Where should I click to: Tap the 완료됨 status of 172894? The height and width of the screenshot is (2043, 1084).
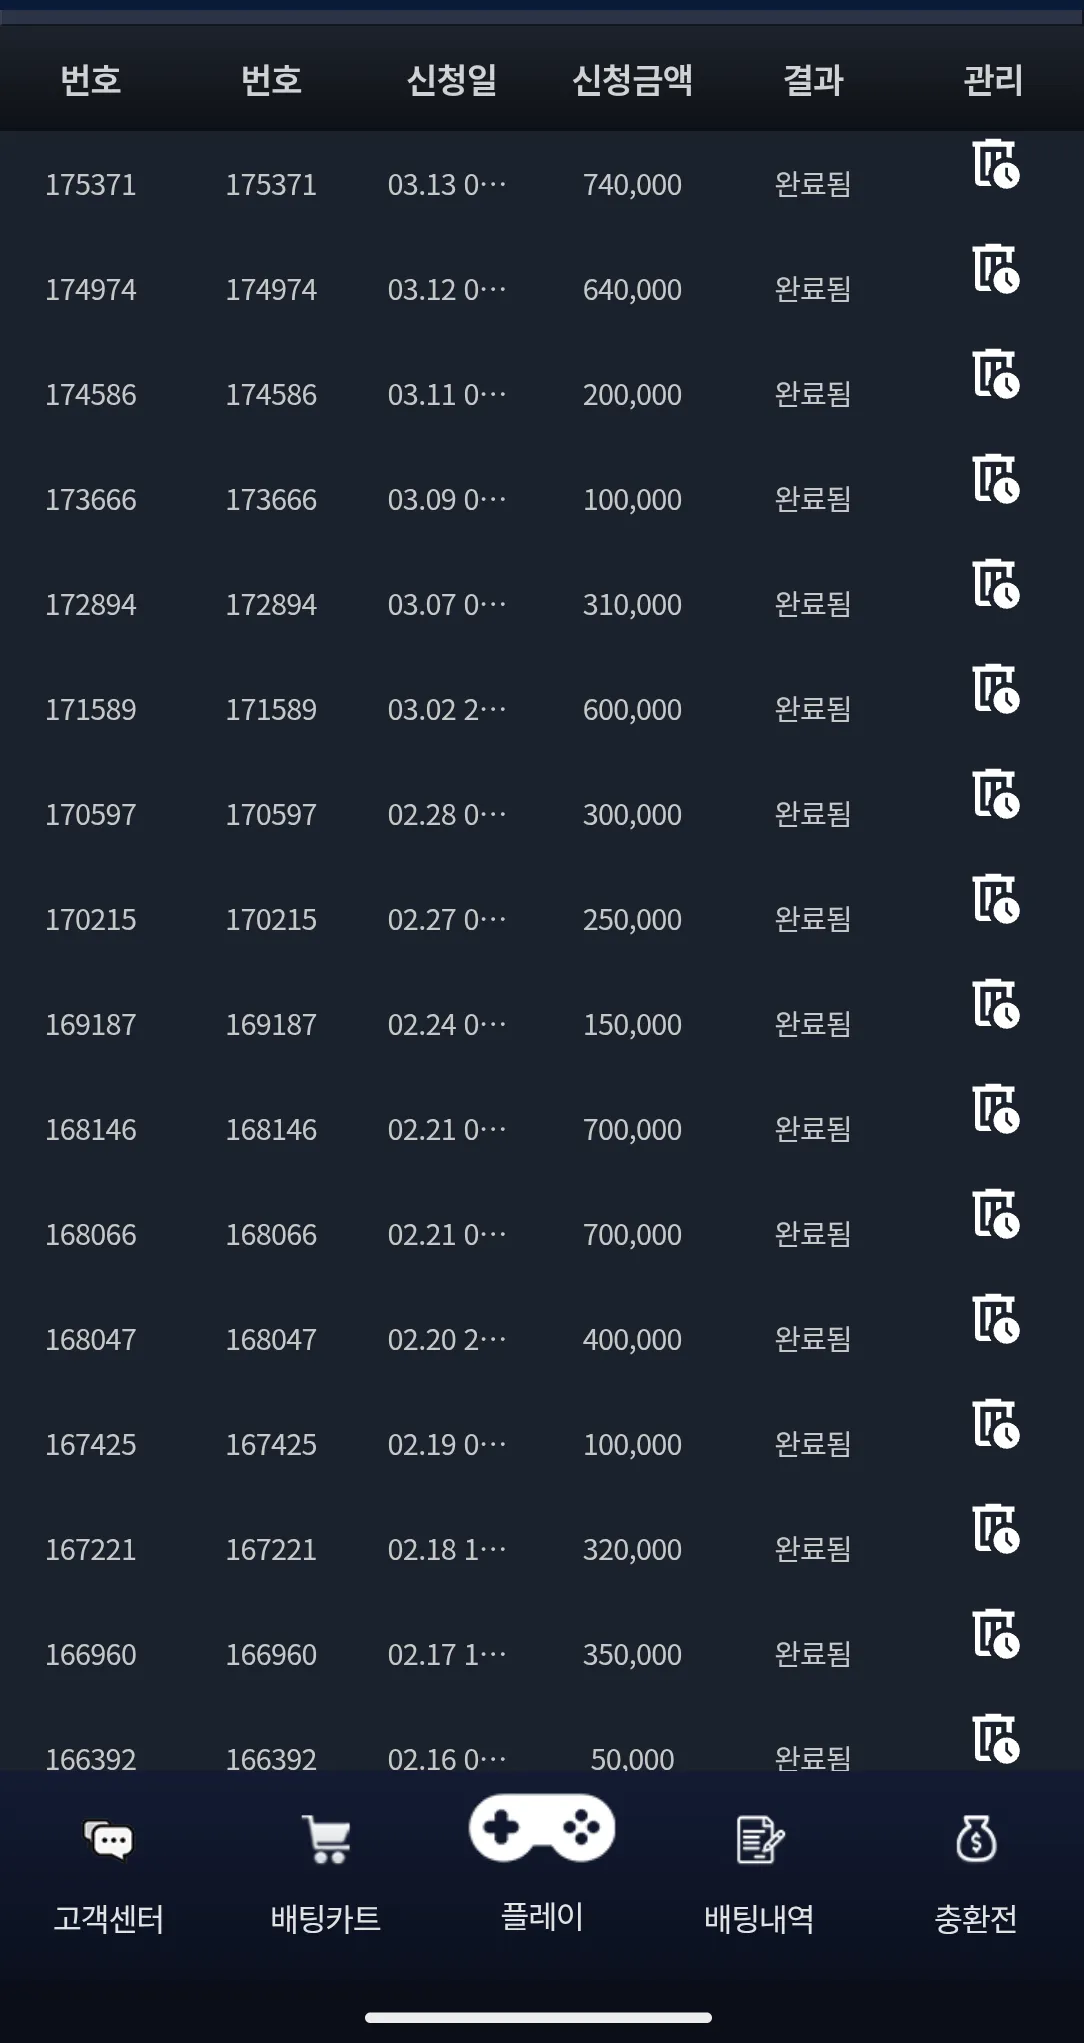click(813, 604)
